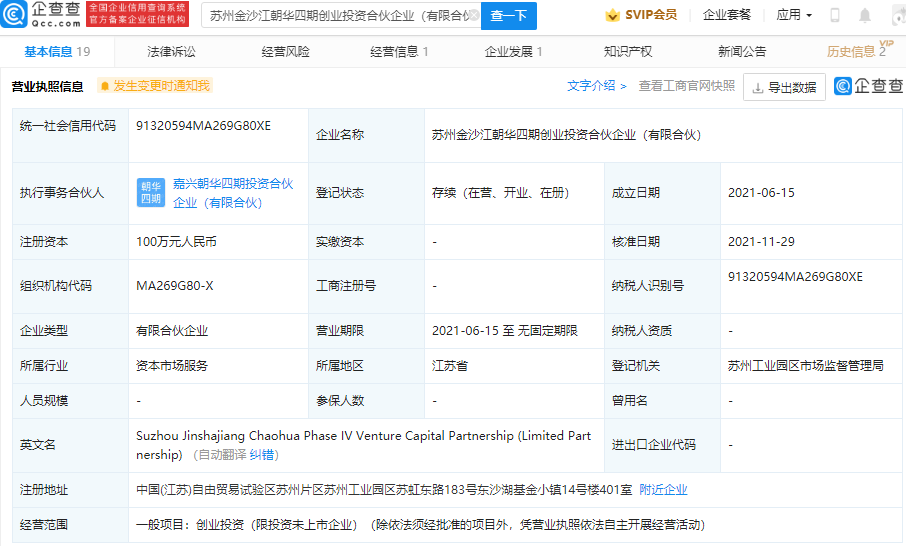Image resolution: width=906 pixels, height=546 pixels.
Task: Switch to the 经营风险 tab
Action: (285, 51)
